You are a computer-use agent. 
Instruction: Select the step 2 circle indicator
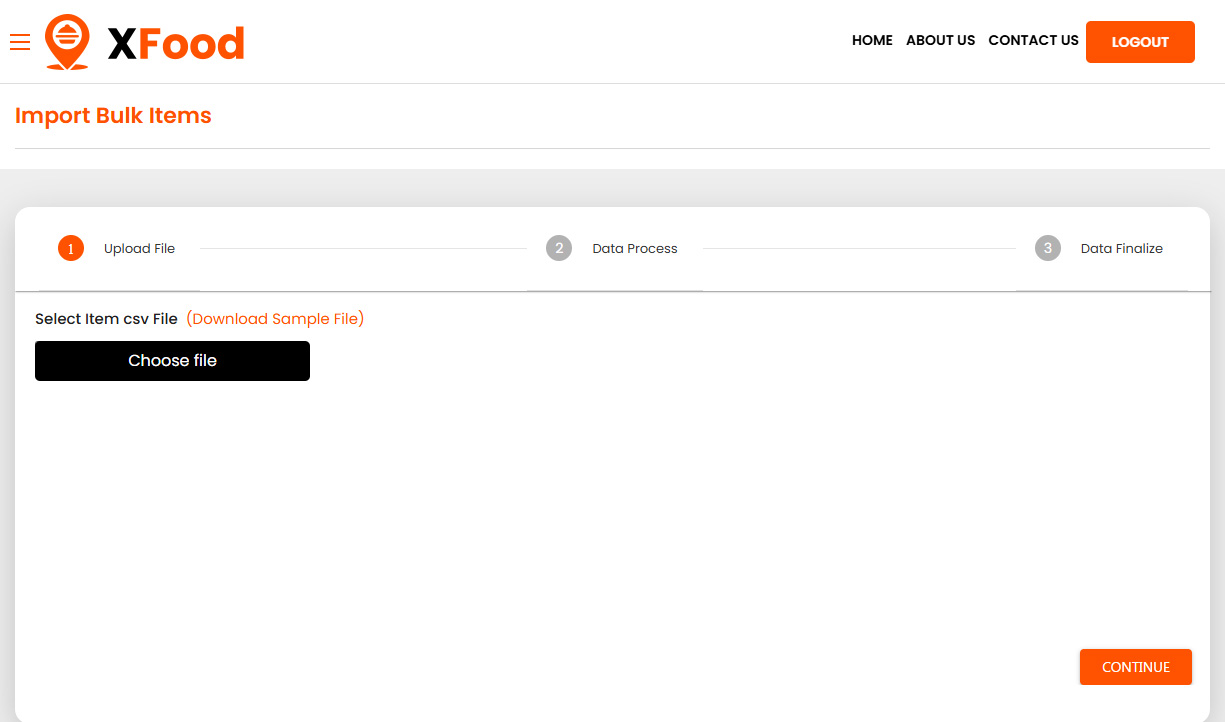[x=559, y=249]
